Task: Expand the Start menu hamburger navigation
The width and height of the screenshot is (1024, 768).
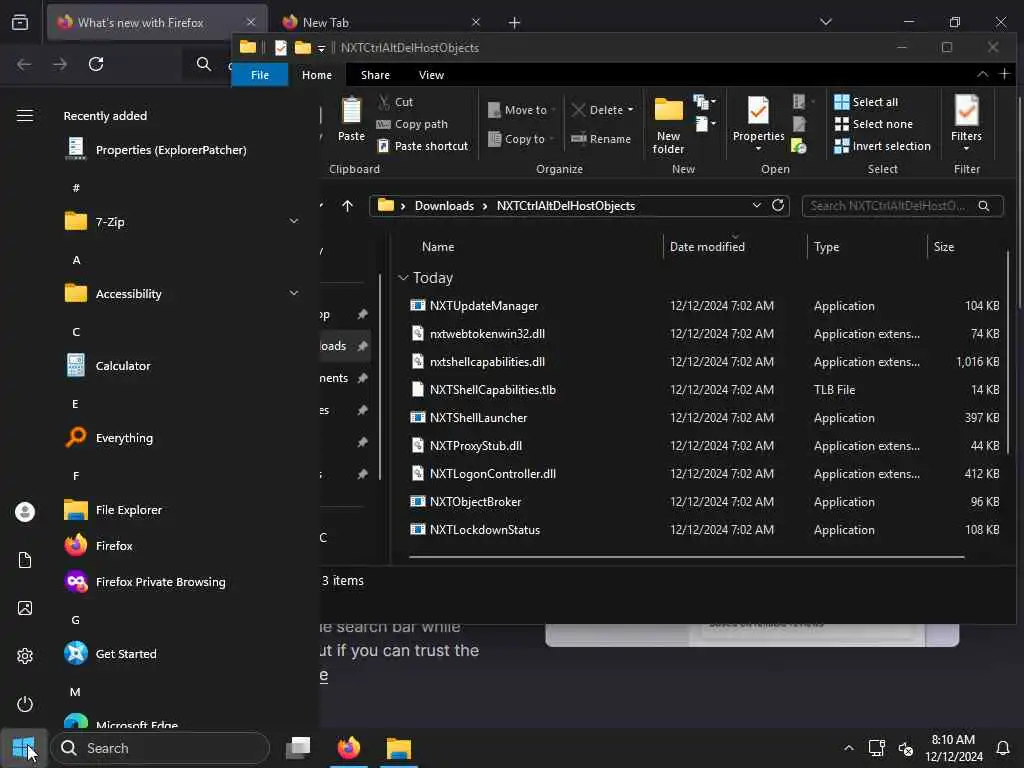Action: (25, 116)
